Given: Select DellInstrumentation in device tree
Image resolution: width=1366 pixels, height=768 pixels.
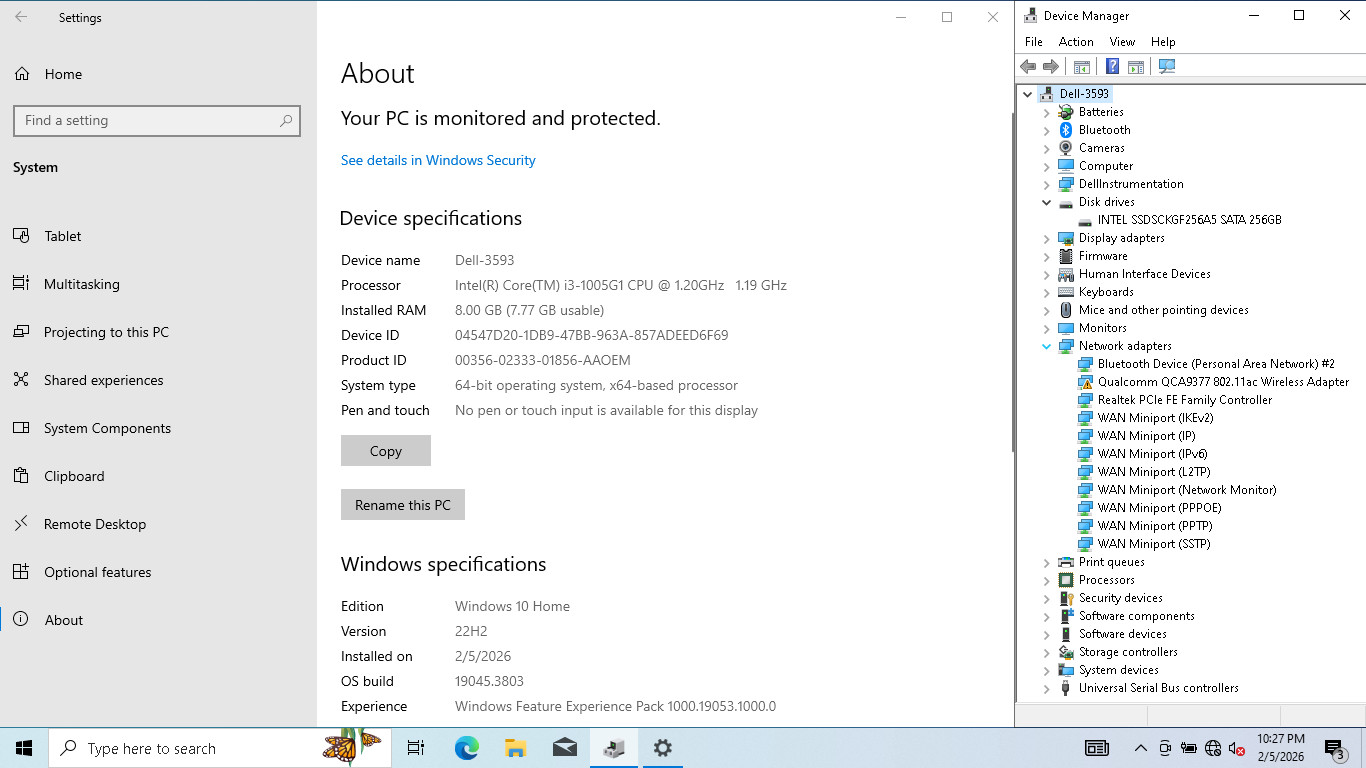Looking at the screenshot, I should [x=1131, y=184].
